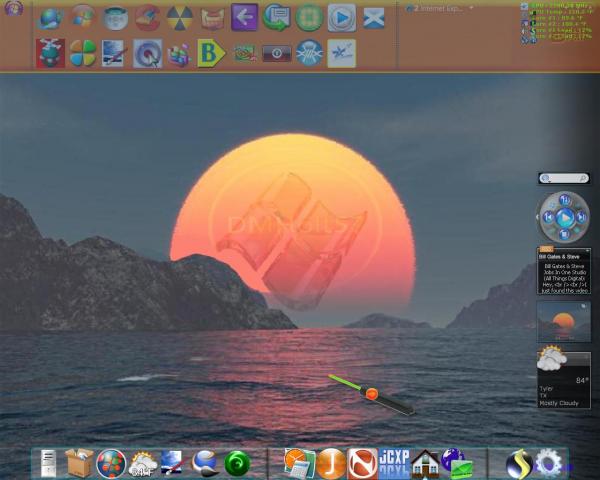Open the globe Internet browser icon
This screenshot has height=480, width=600.
click(50, 18)
